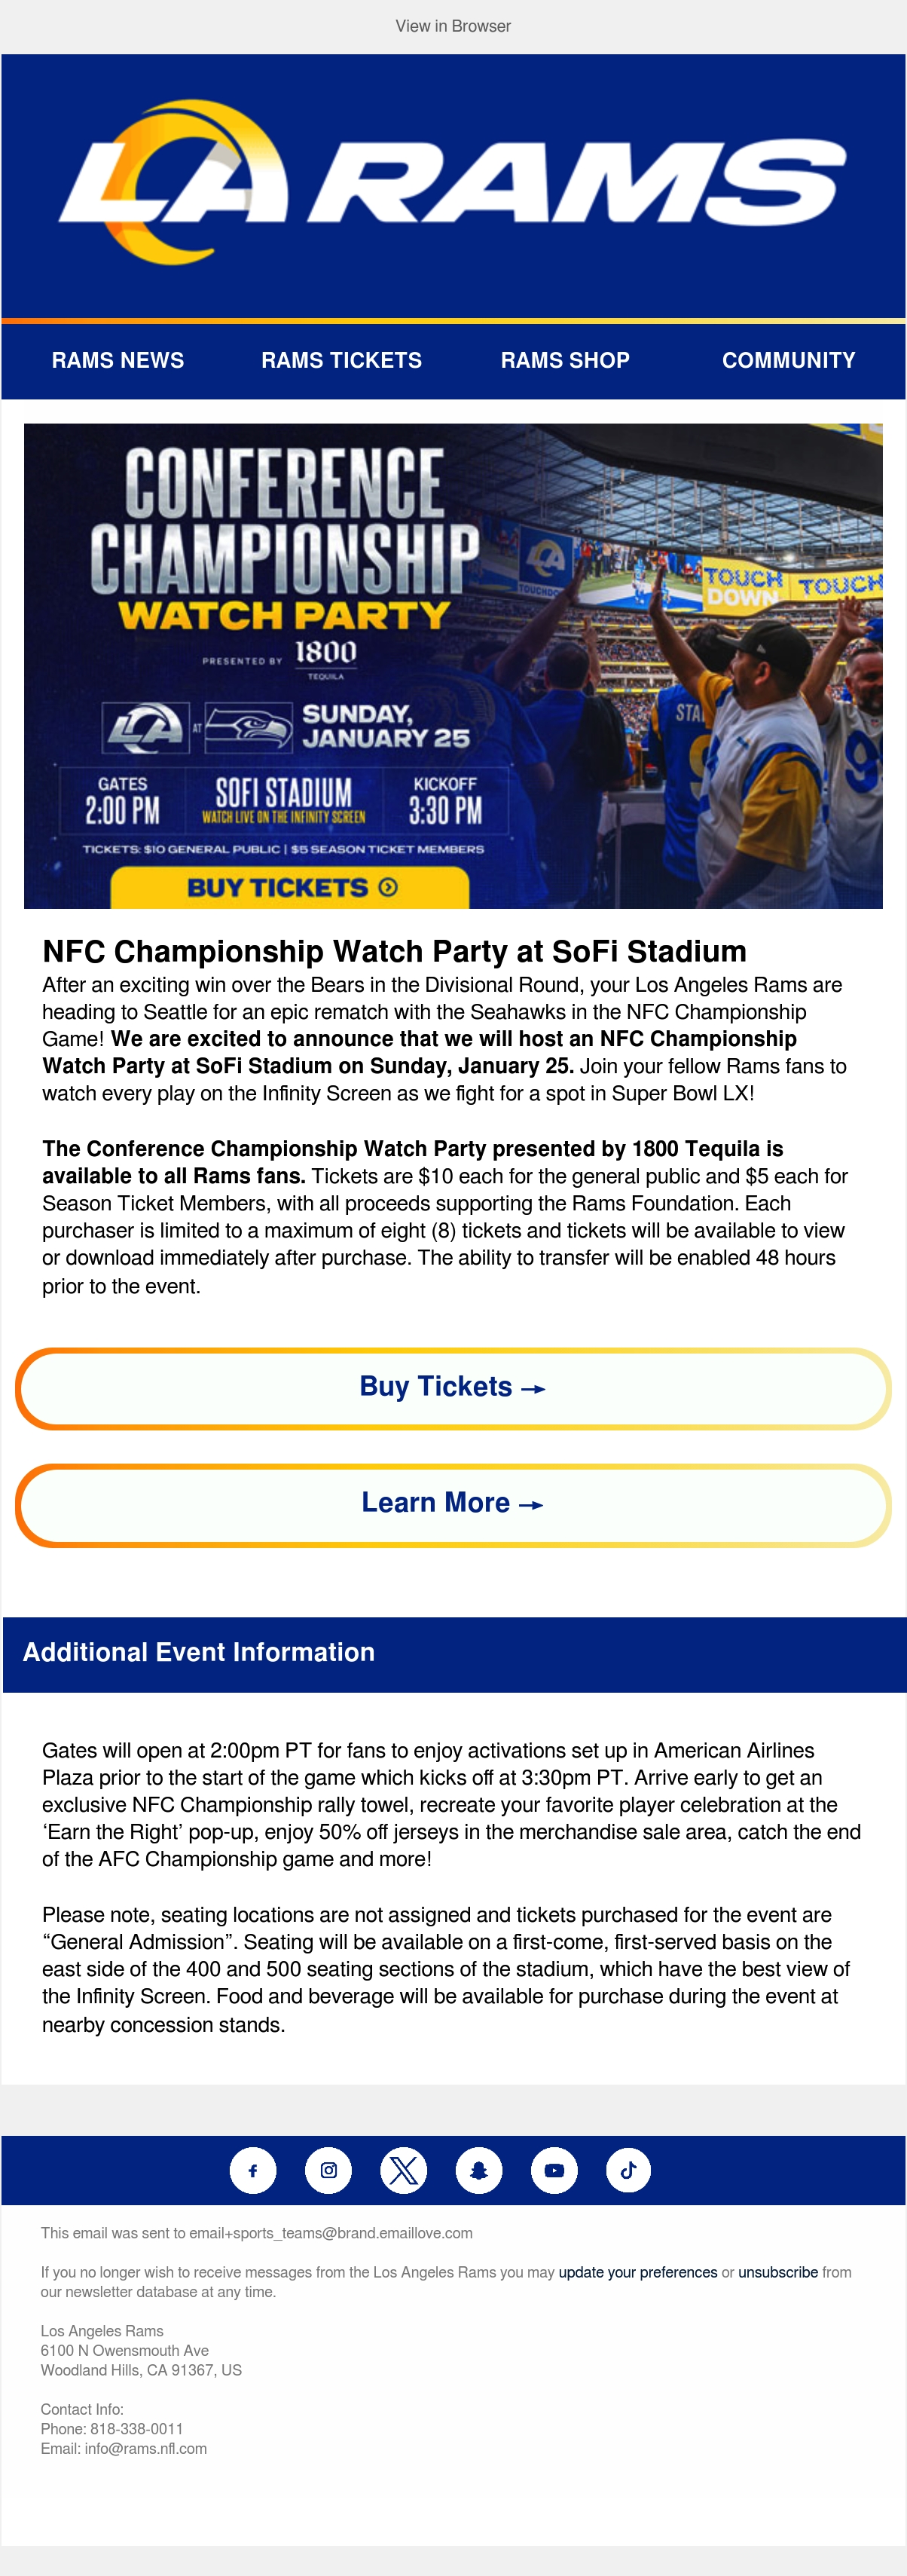
Task: Follow the View in Browser link
Action: [x=453, y=26]
